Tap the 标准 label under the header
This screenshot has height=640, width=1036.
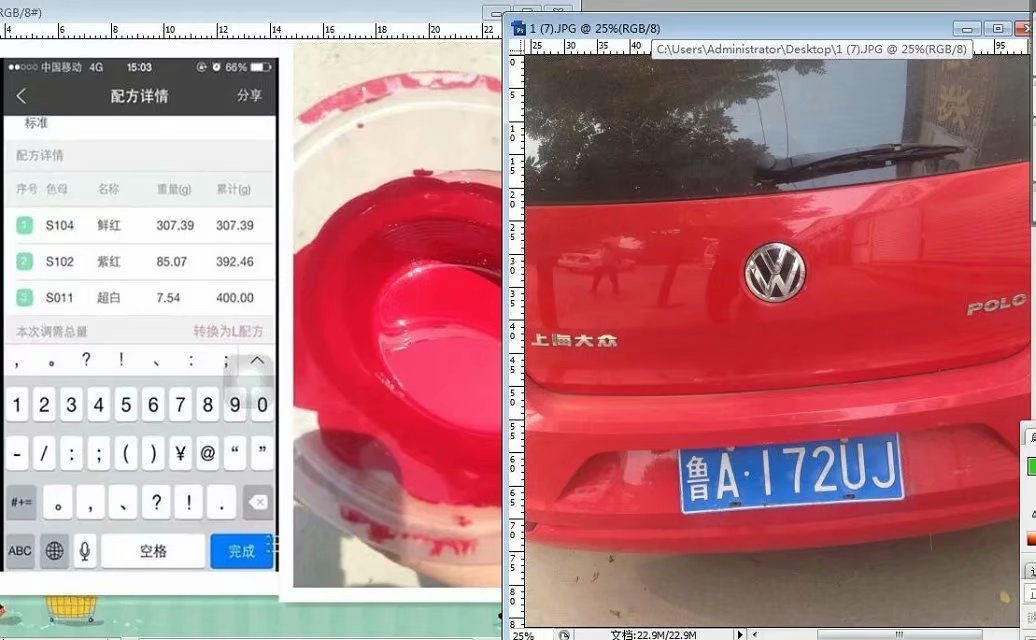coord(36,123)
